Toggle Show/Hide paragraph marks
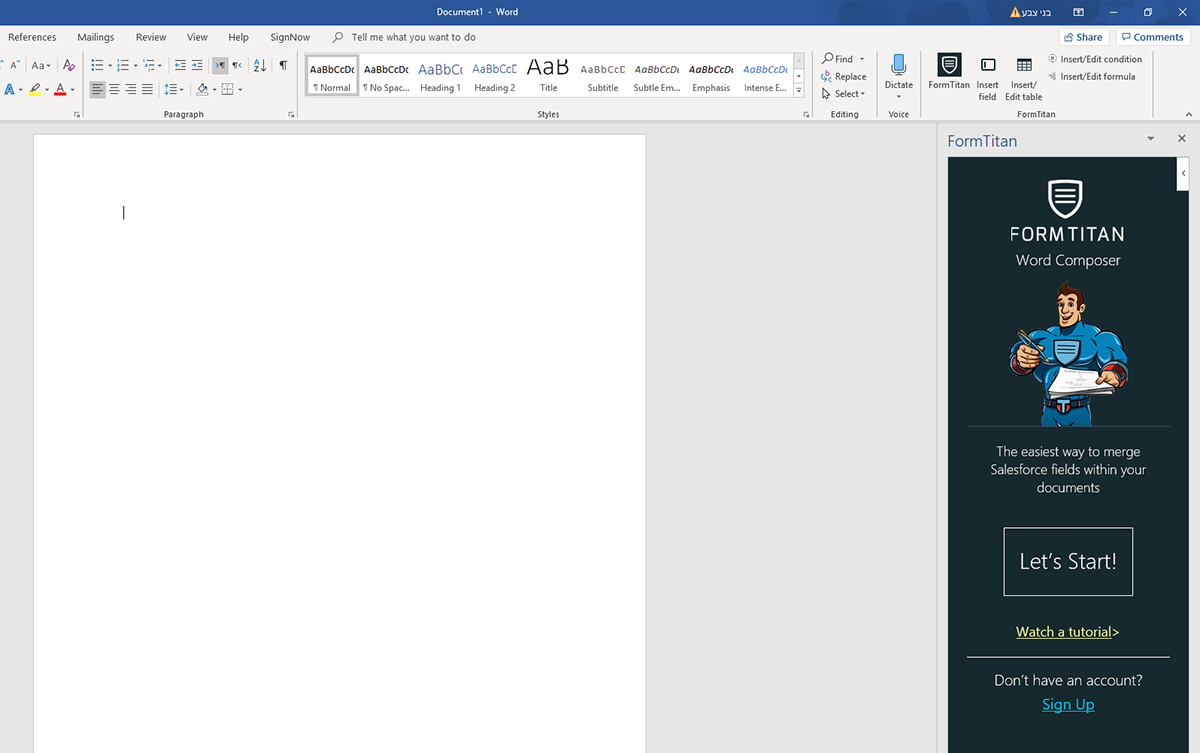 (283, 65)
